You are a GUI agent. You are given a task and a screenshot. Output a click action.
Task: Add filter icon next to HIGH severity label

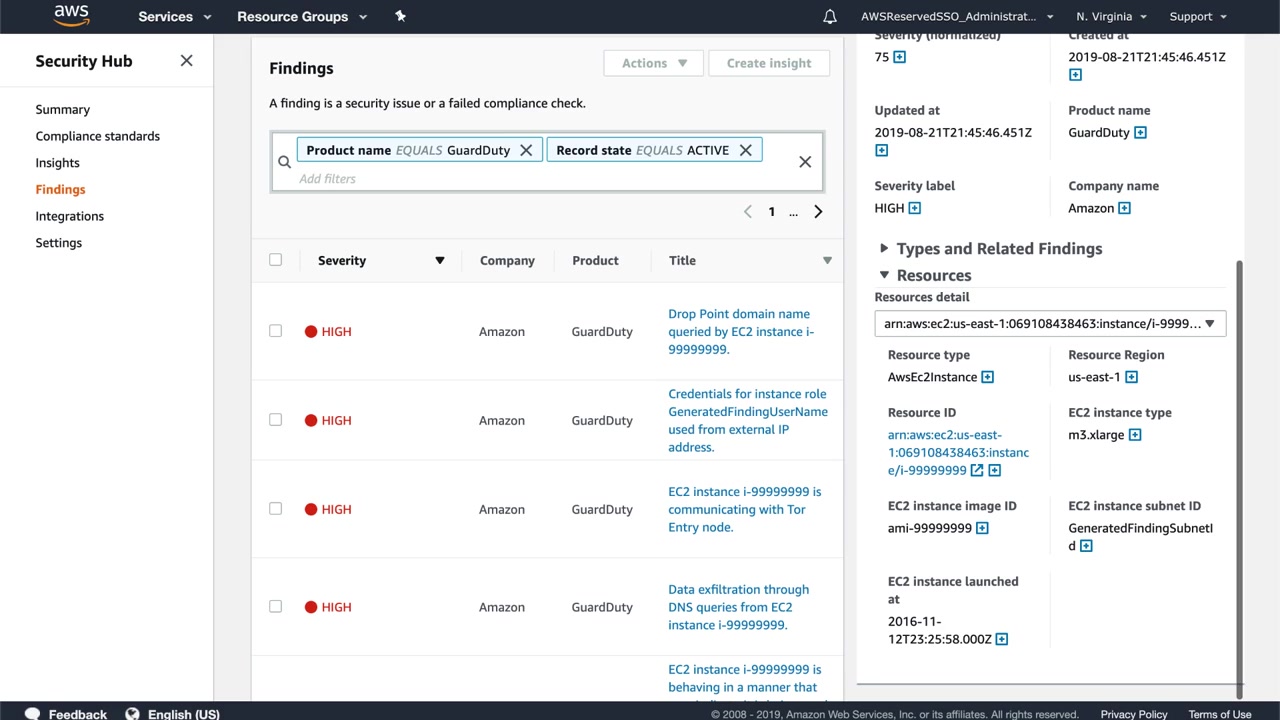pos(914,208)
